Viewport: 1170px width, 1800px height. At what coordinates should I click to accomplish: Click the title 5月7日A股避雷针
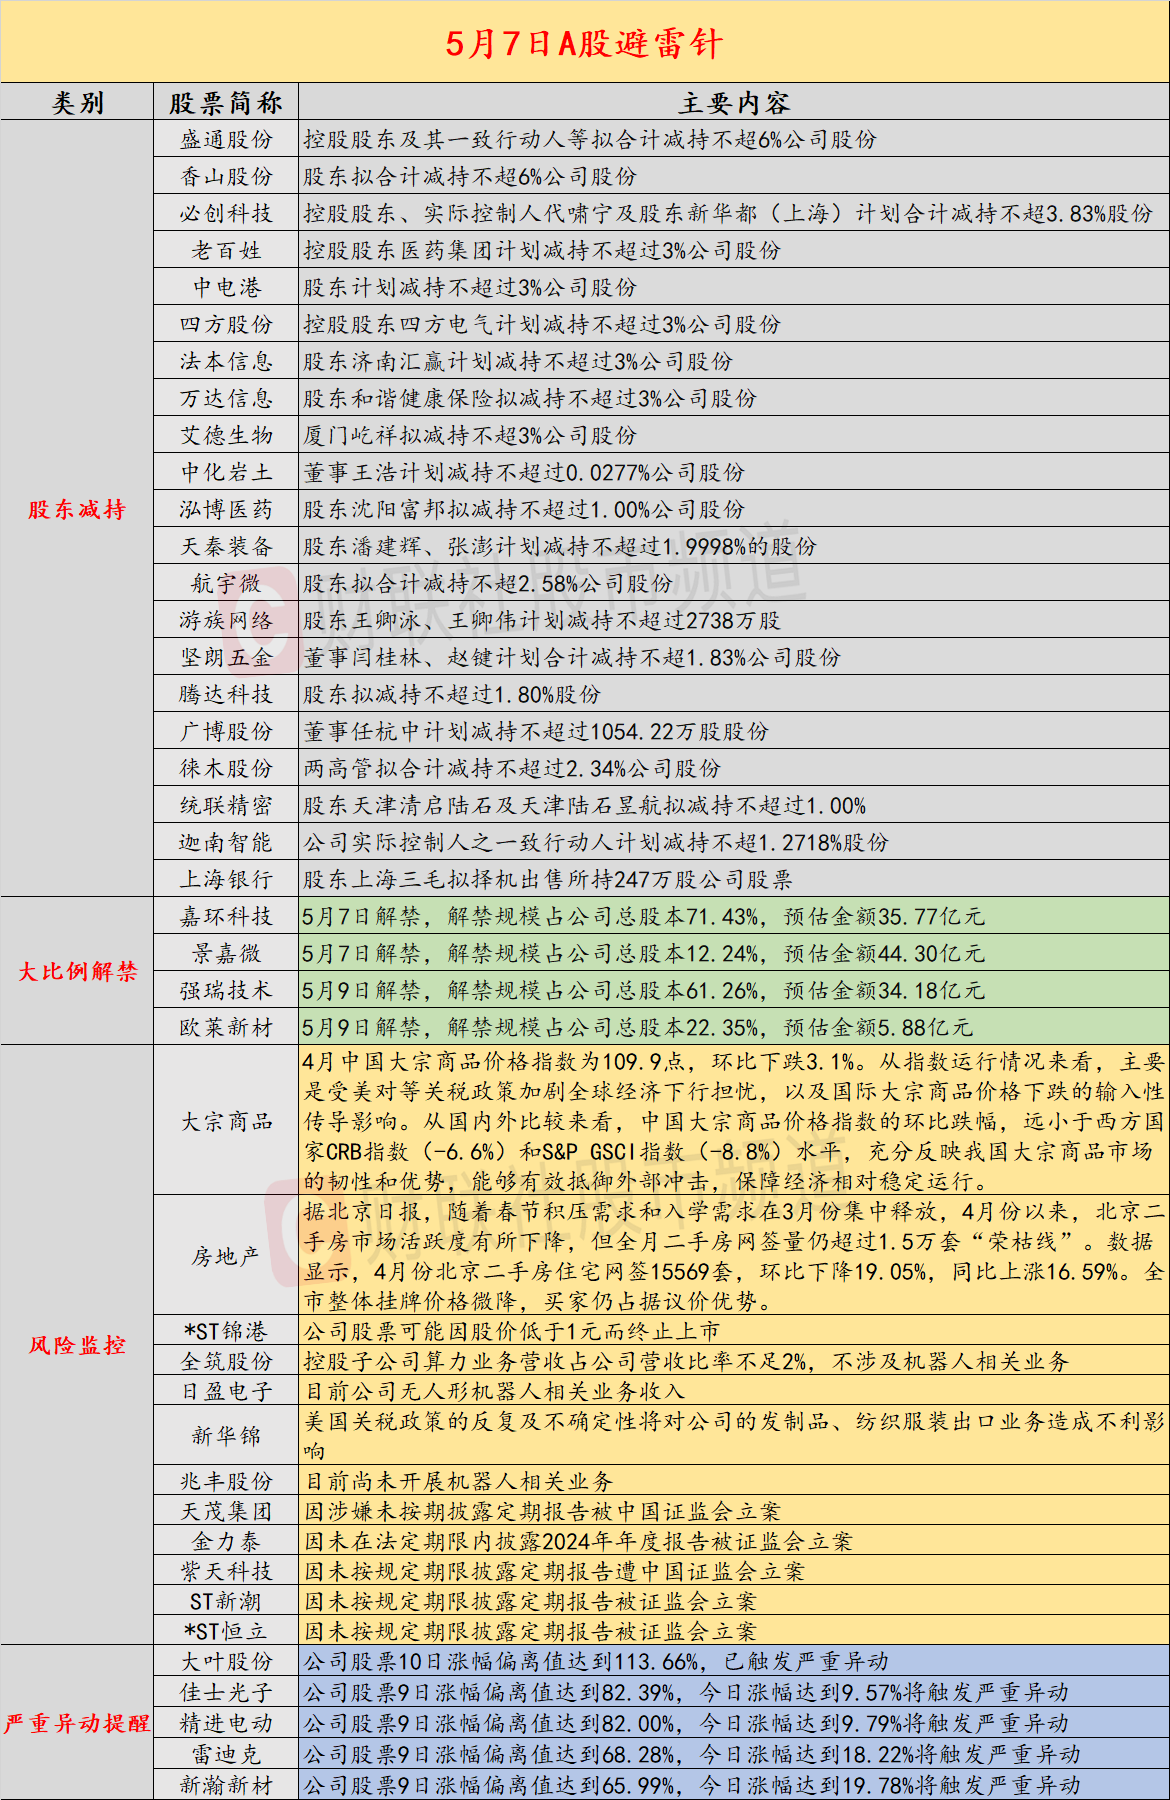pos(584,44)
